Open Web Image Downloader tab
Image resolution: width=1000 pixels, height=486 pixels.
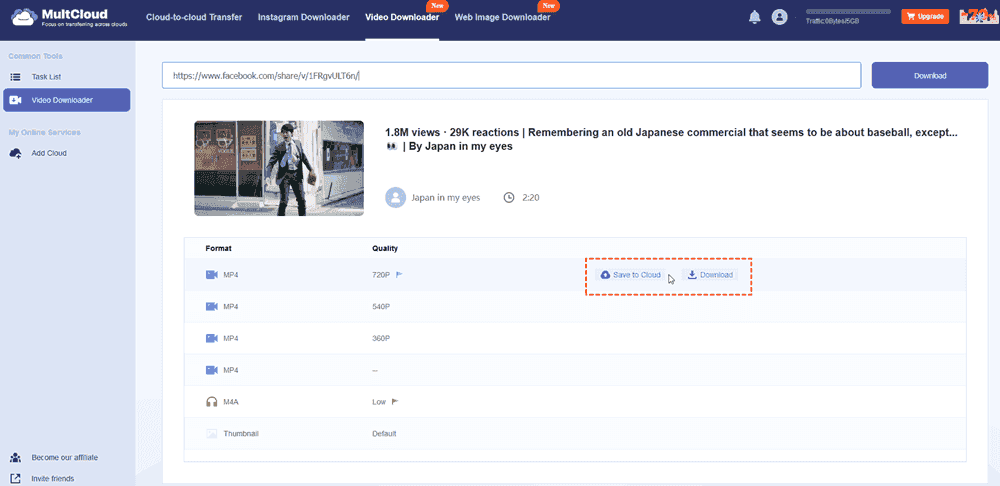(503, 17)
